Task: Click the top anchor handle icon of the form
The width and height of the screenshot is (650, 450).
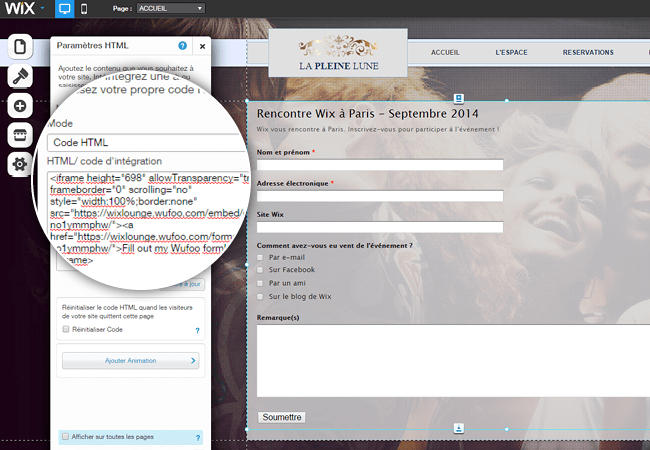Action: 458,98
